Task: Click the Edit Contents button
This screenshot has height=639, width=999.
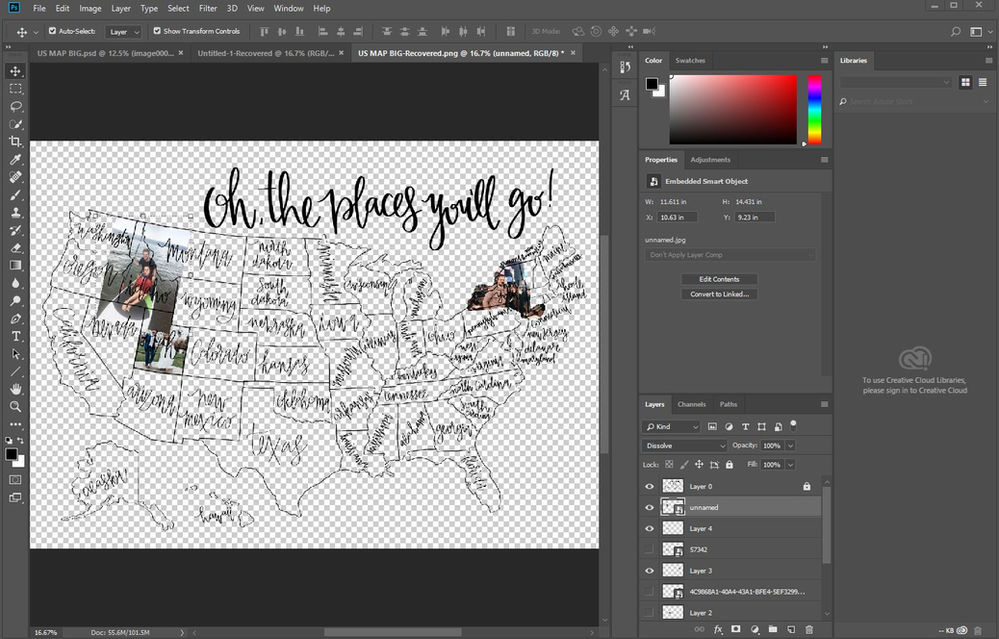Action: pos(719,279)
